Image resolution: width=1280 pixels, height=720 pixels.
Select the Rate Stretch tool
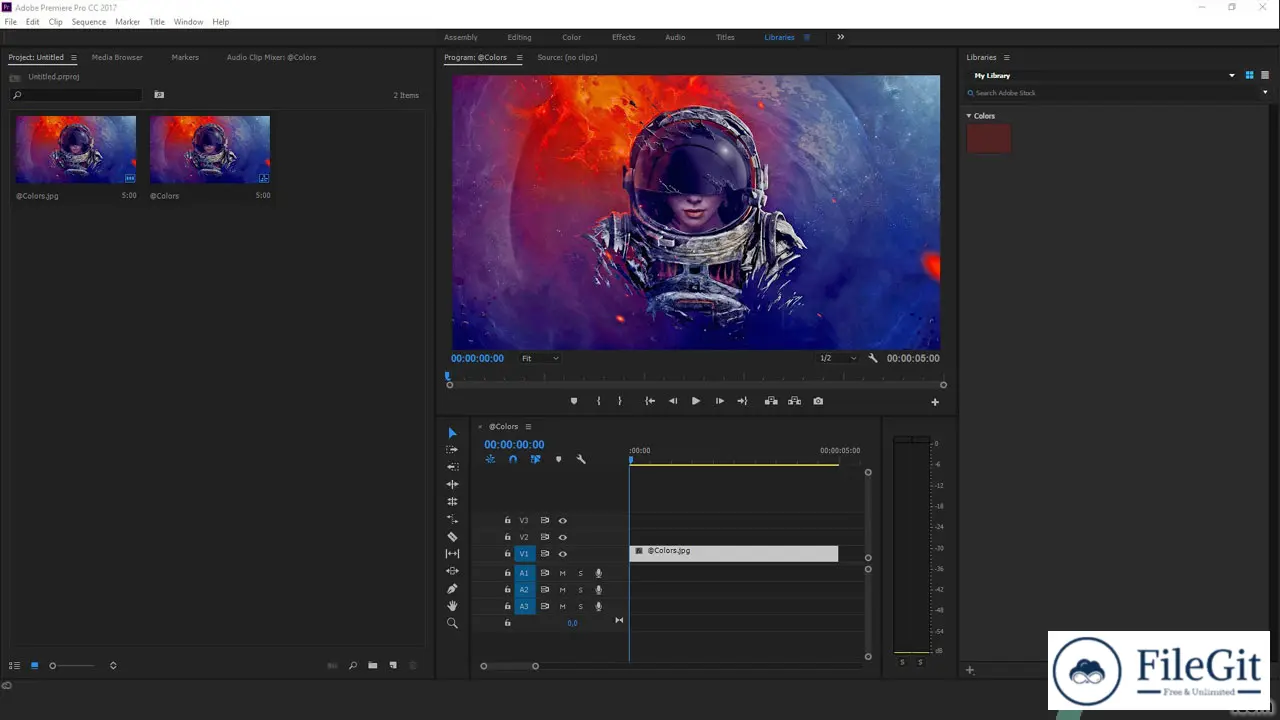(x=452, y=519)
